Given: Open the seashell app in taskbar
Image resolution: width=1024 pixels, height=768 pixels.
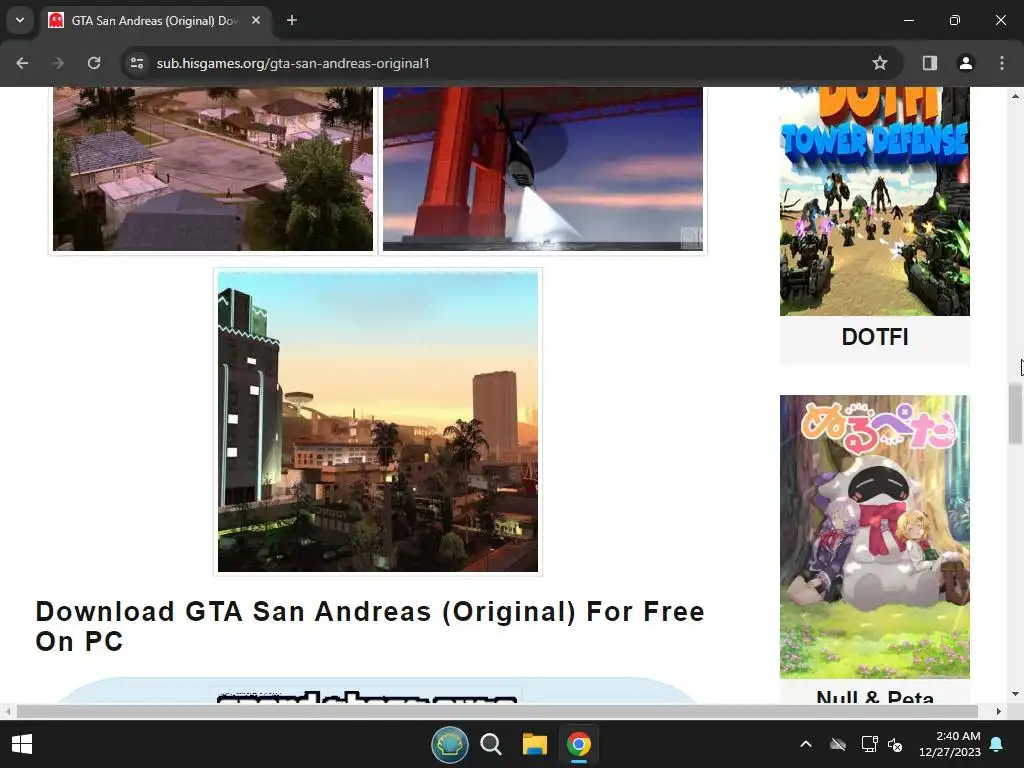Looking at the screenshot, I should 449,744.
